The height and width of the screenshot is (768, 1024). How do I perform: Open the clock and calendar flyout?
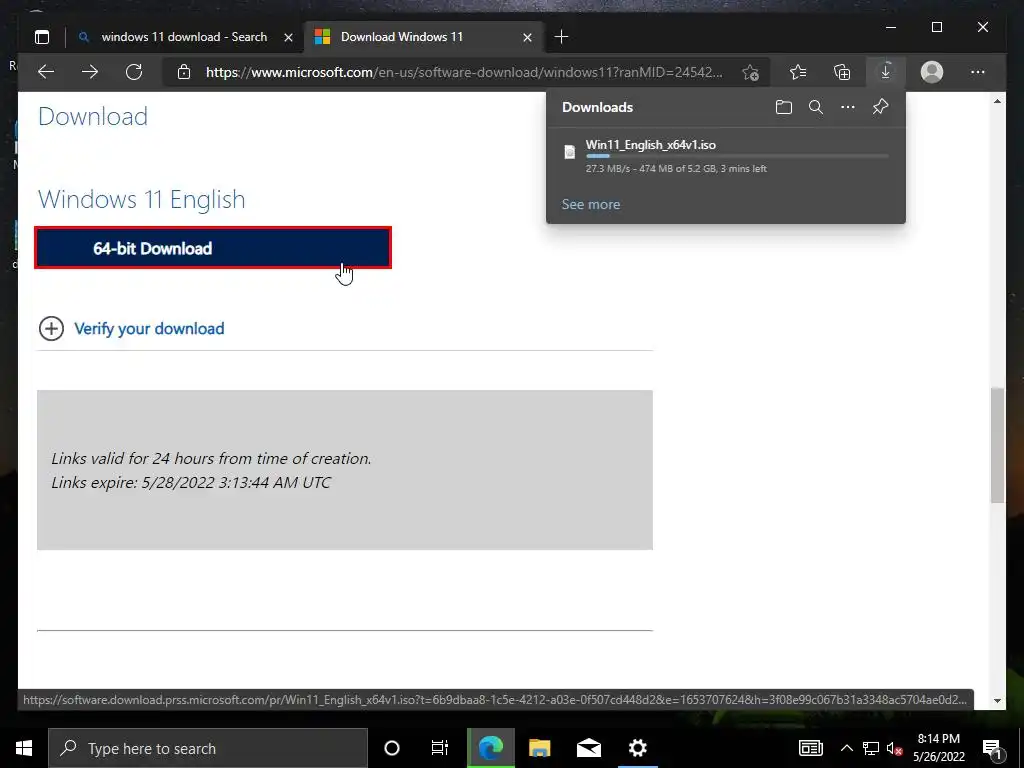938,748
